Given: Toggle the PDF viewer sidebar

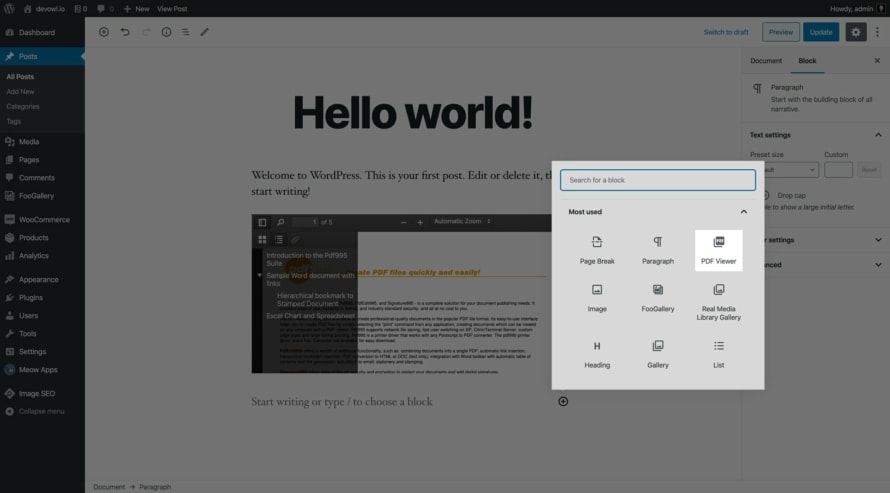Looking at the screenshot, I should (x=262, y=222).
